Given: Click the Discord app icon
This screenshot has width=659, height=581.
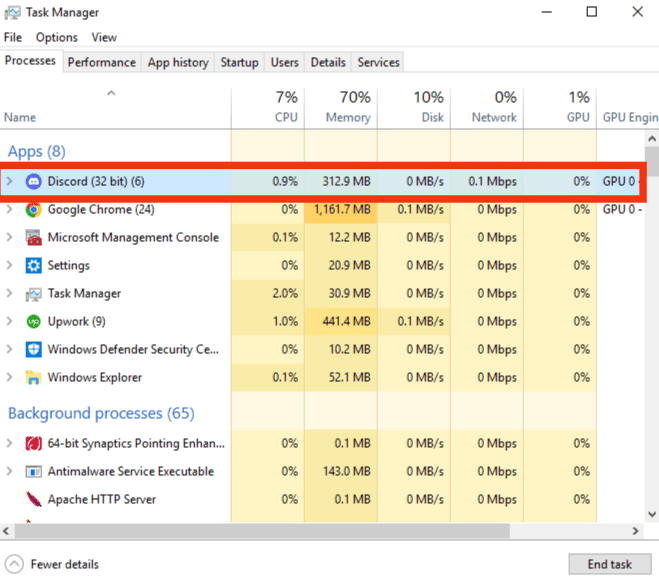Looking at the screenshot, I should [34, 182].
